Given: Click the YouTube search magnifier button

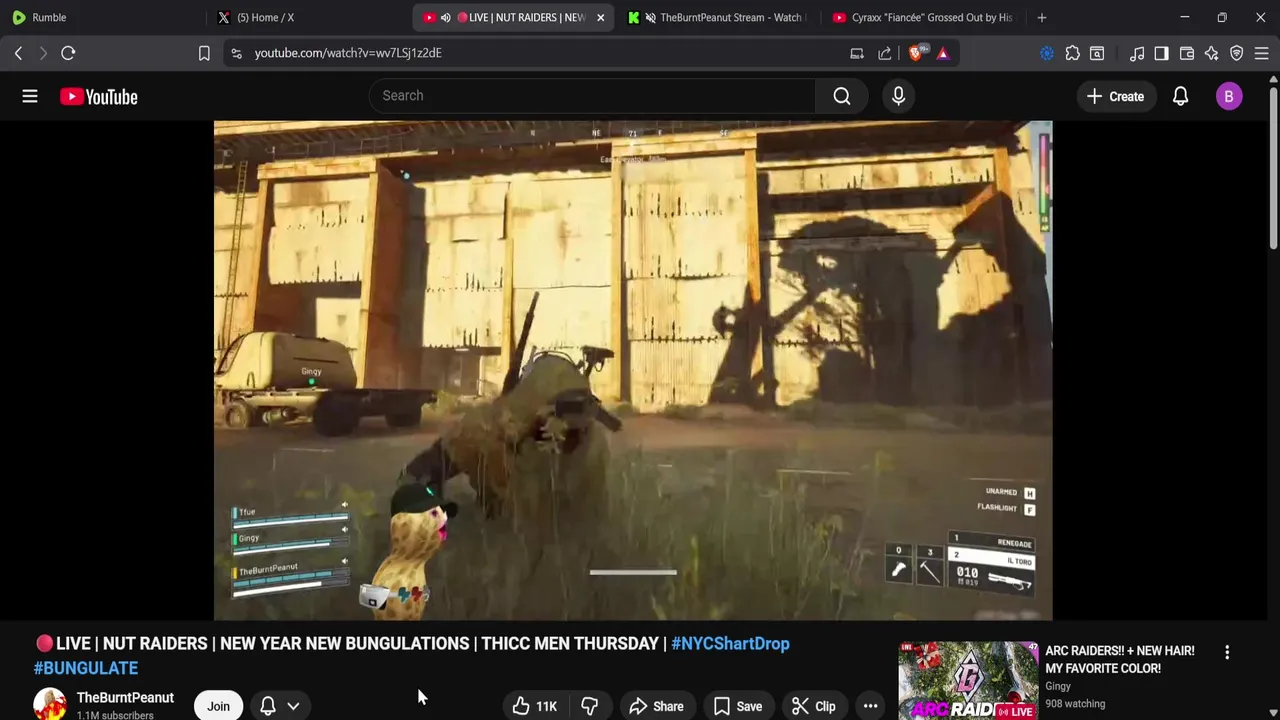Looking at the screenshot, I should pos(842,96).
